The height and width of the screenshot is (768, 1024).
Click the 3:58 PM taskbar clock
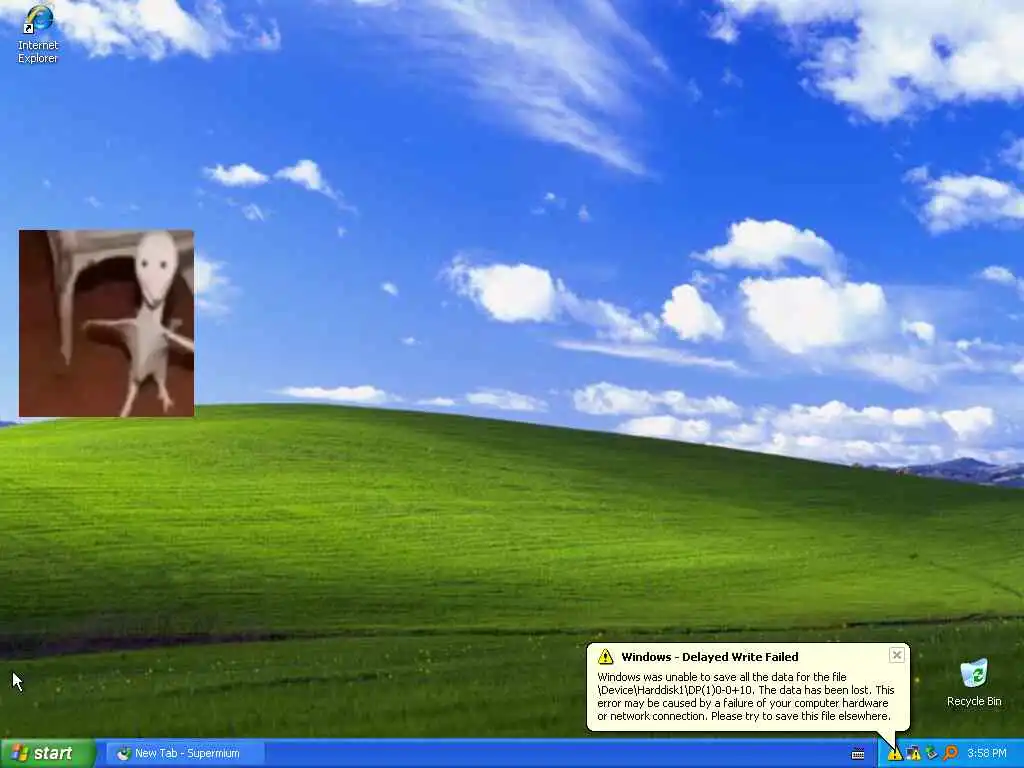click(987, 754)
